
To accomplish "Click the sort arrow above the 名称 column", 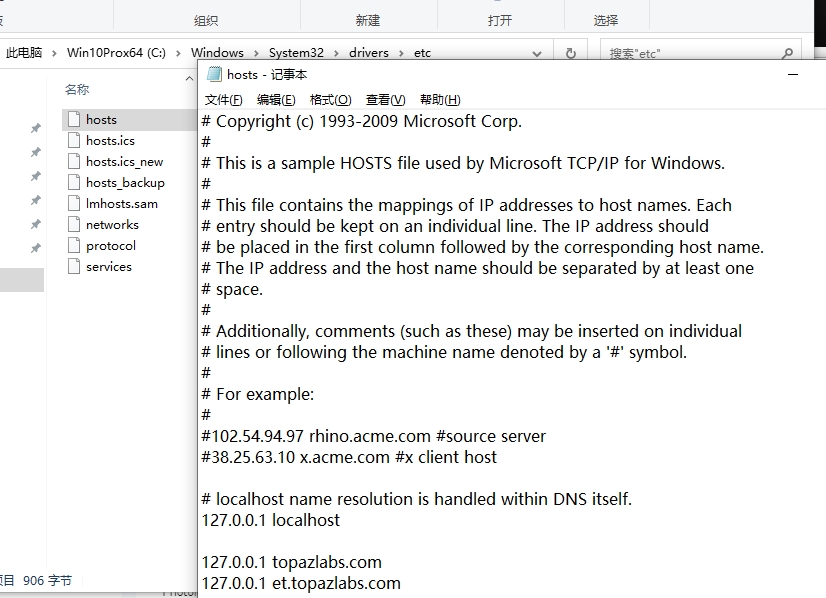I will [189, 79].
